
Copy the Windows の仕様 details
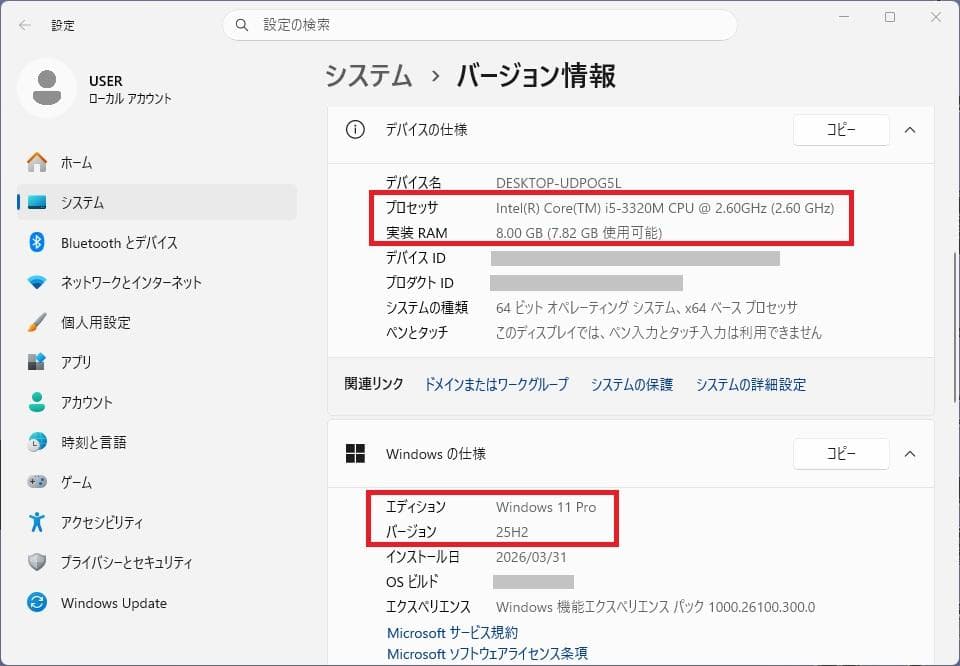click(x=840, y=454)
